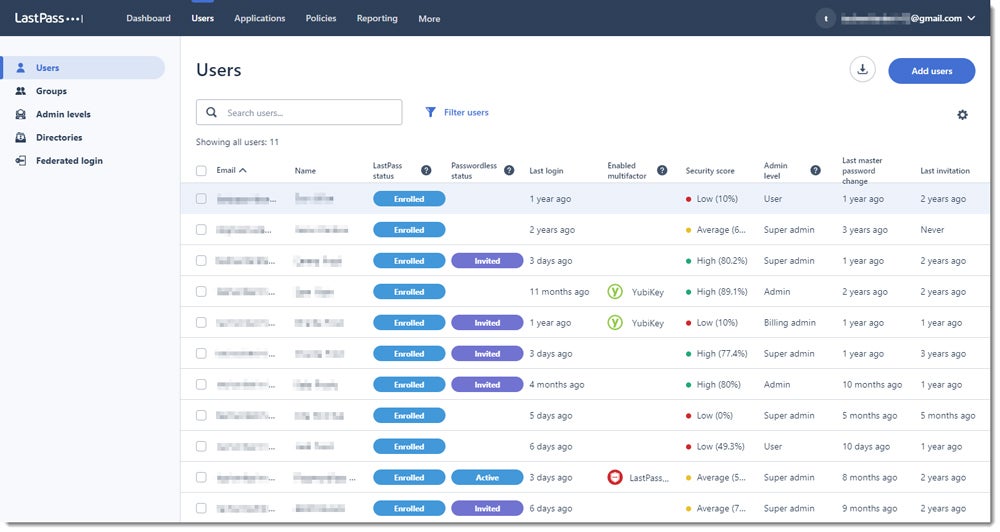Open the More menu in top navigation
This screenshot has height=532, width=1000.
[429, 19]
